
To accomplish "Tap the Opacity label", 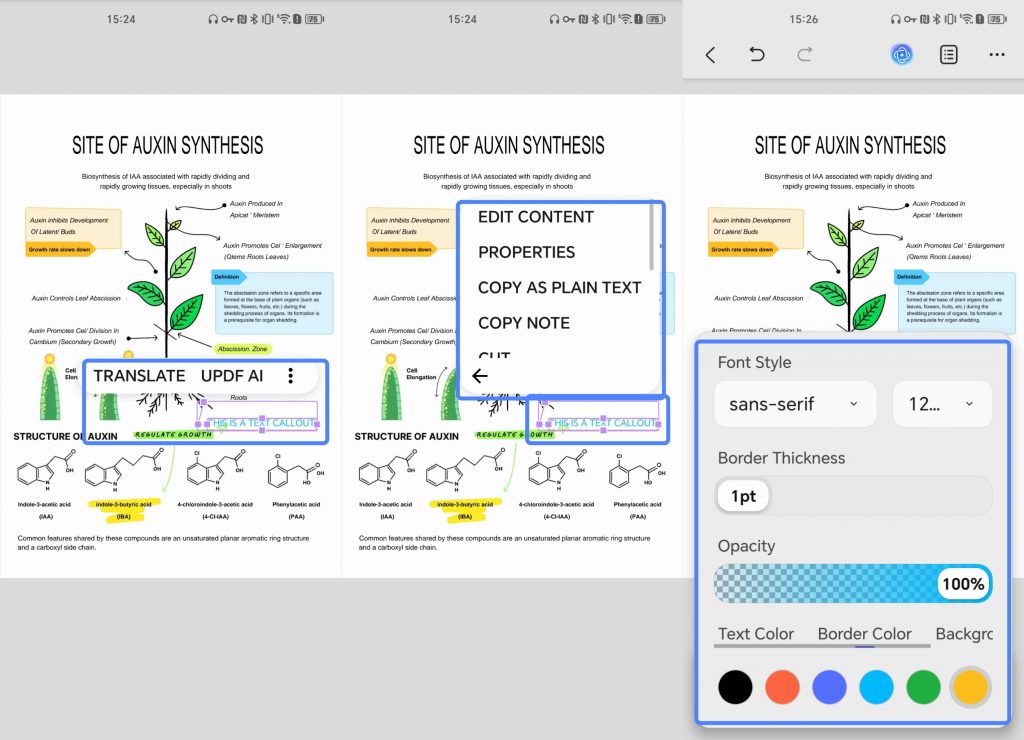I will pyautogui.click(x=746, y=546).
